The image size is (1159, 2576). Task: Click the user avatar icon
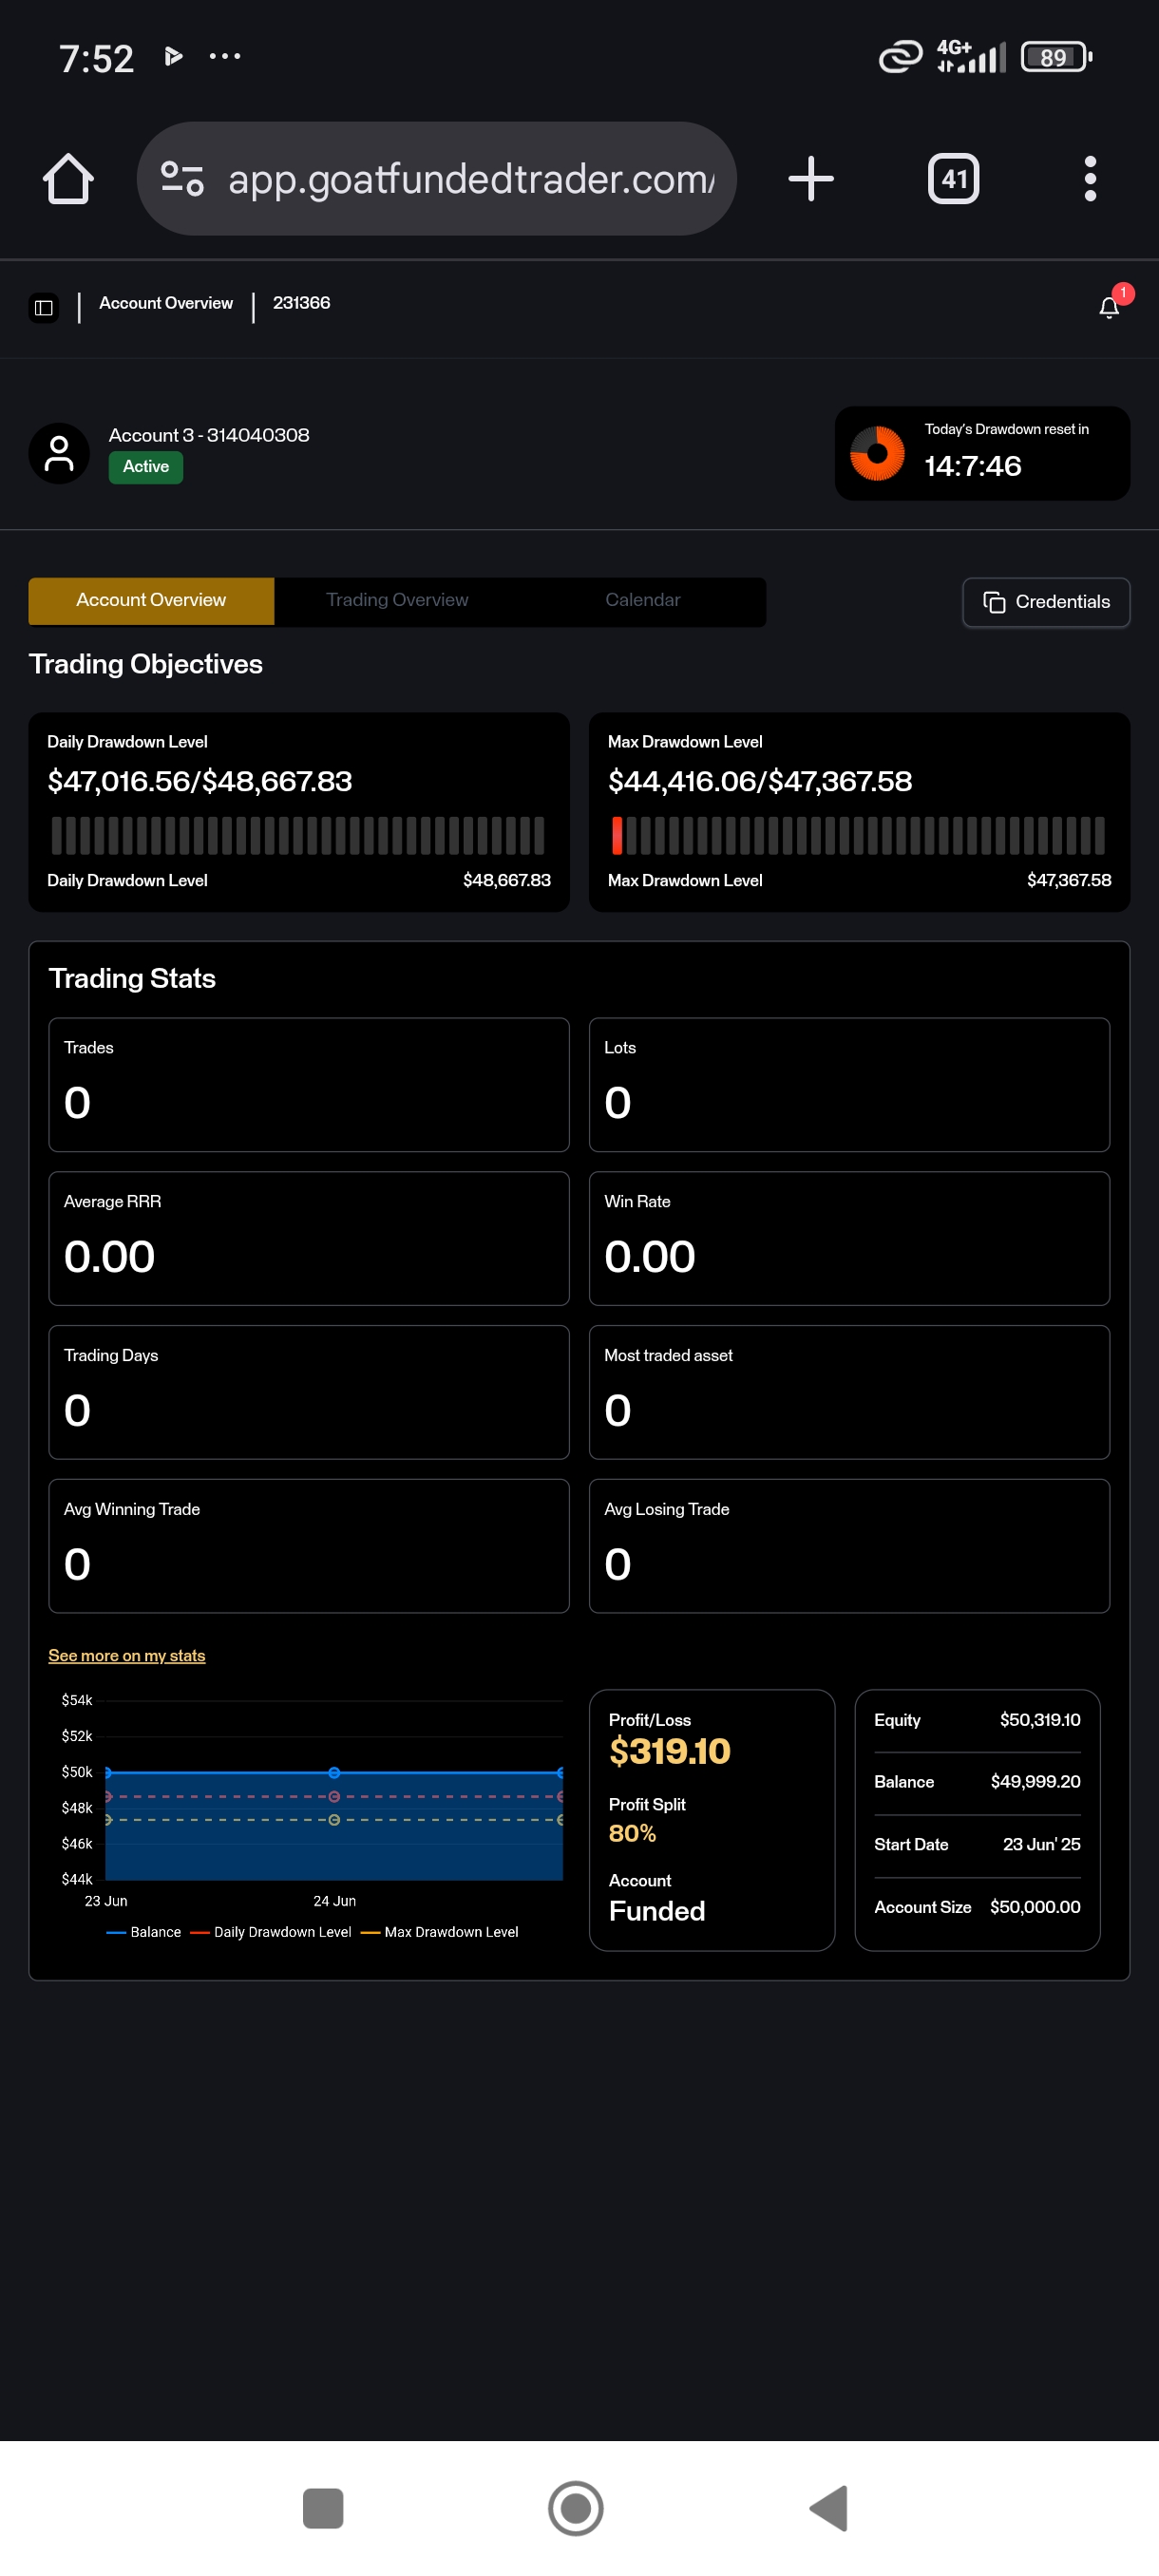click(59, 453)
